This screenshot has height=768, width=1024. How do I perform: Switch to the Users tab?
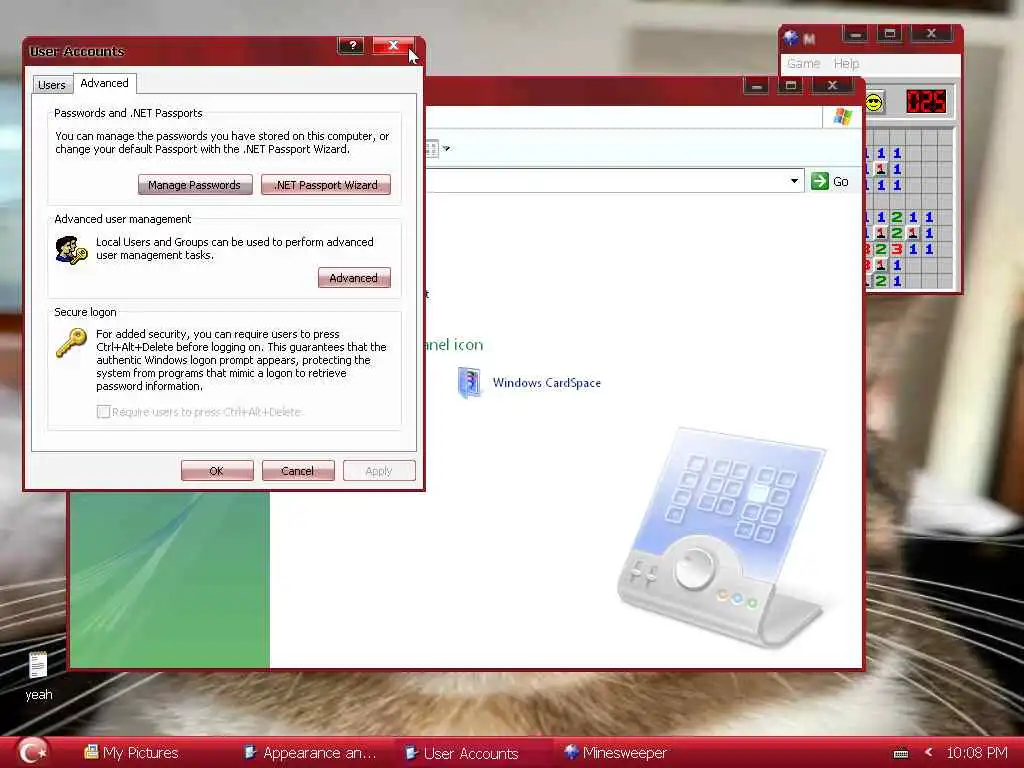pos(52,85)
